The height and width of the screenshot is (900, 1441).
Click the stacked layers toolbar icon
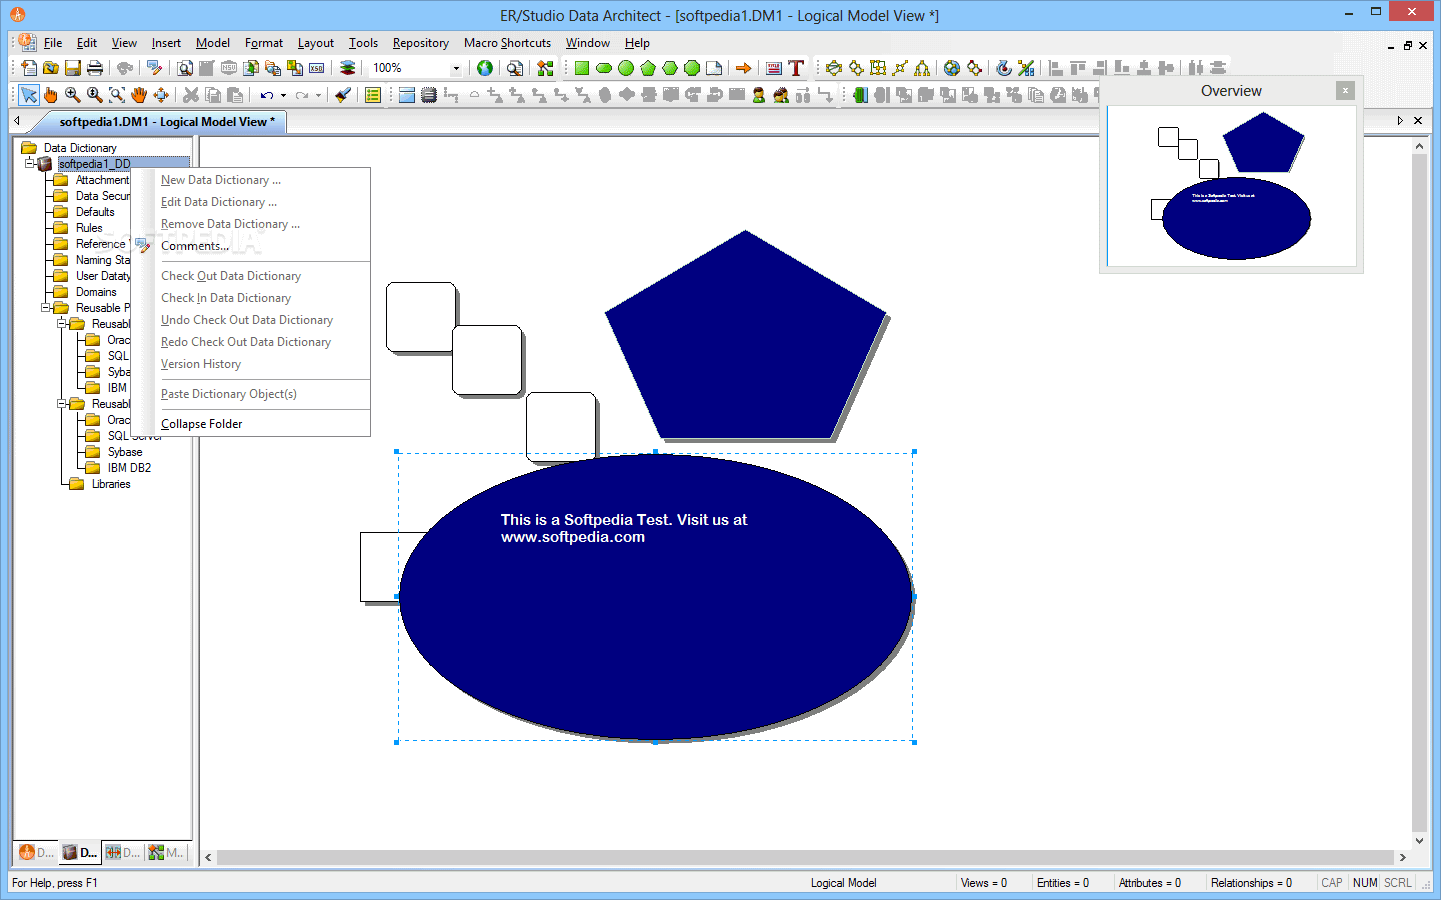[x=347, y=68]
